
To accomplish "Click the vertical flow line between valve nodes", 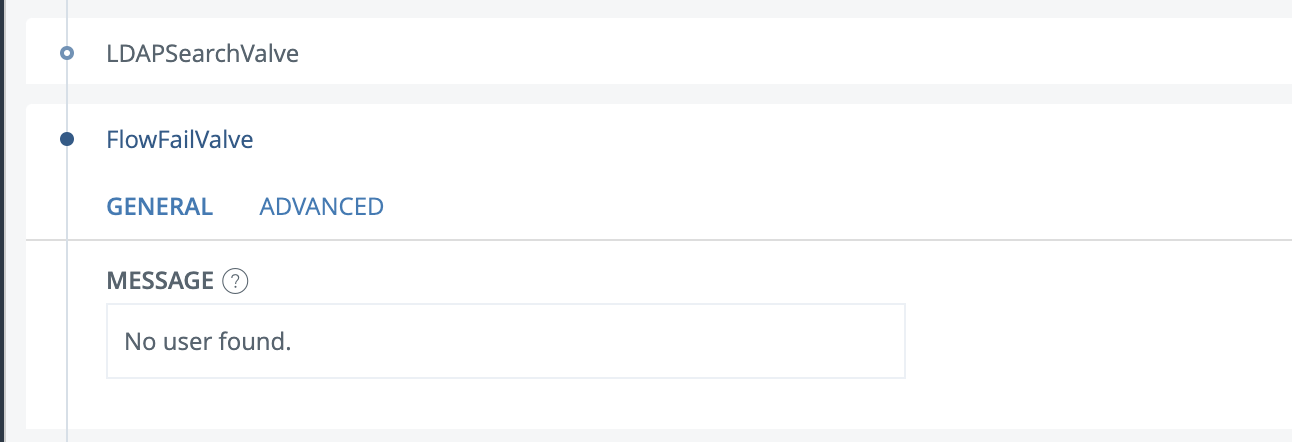I will pyautogui.click(x=67, y=96).
